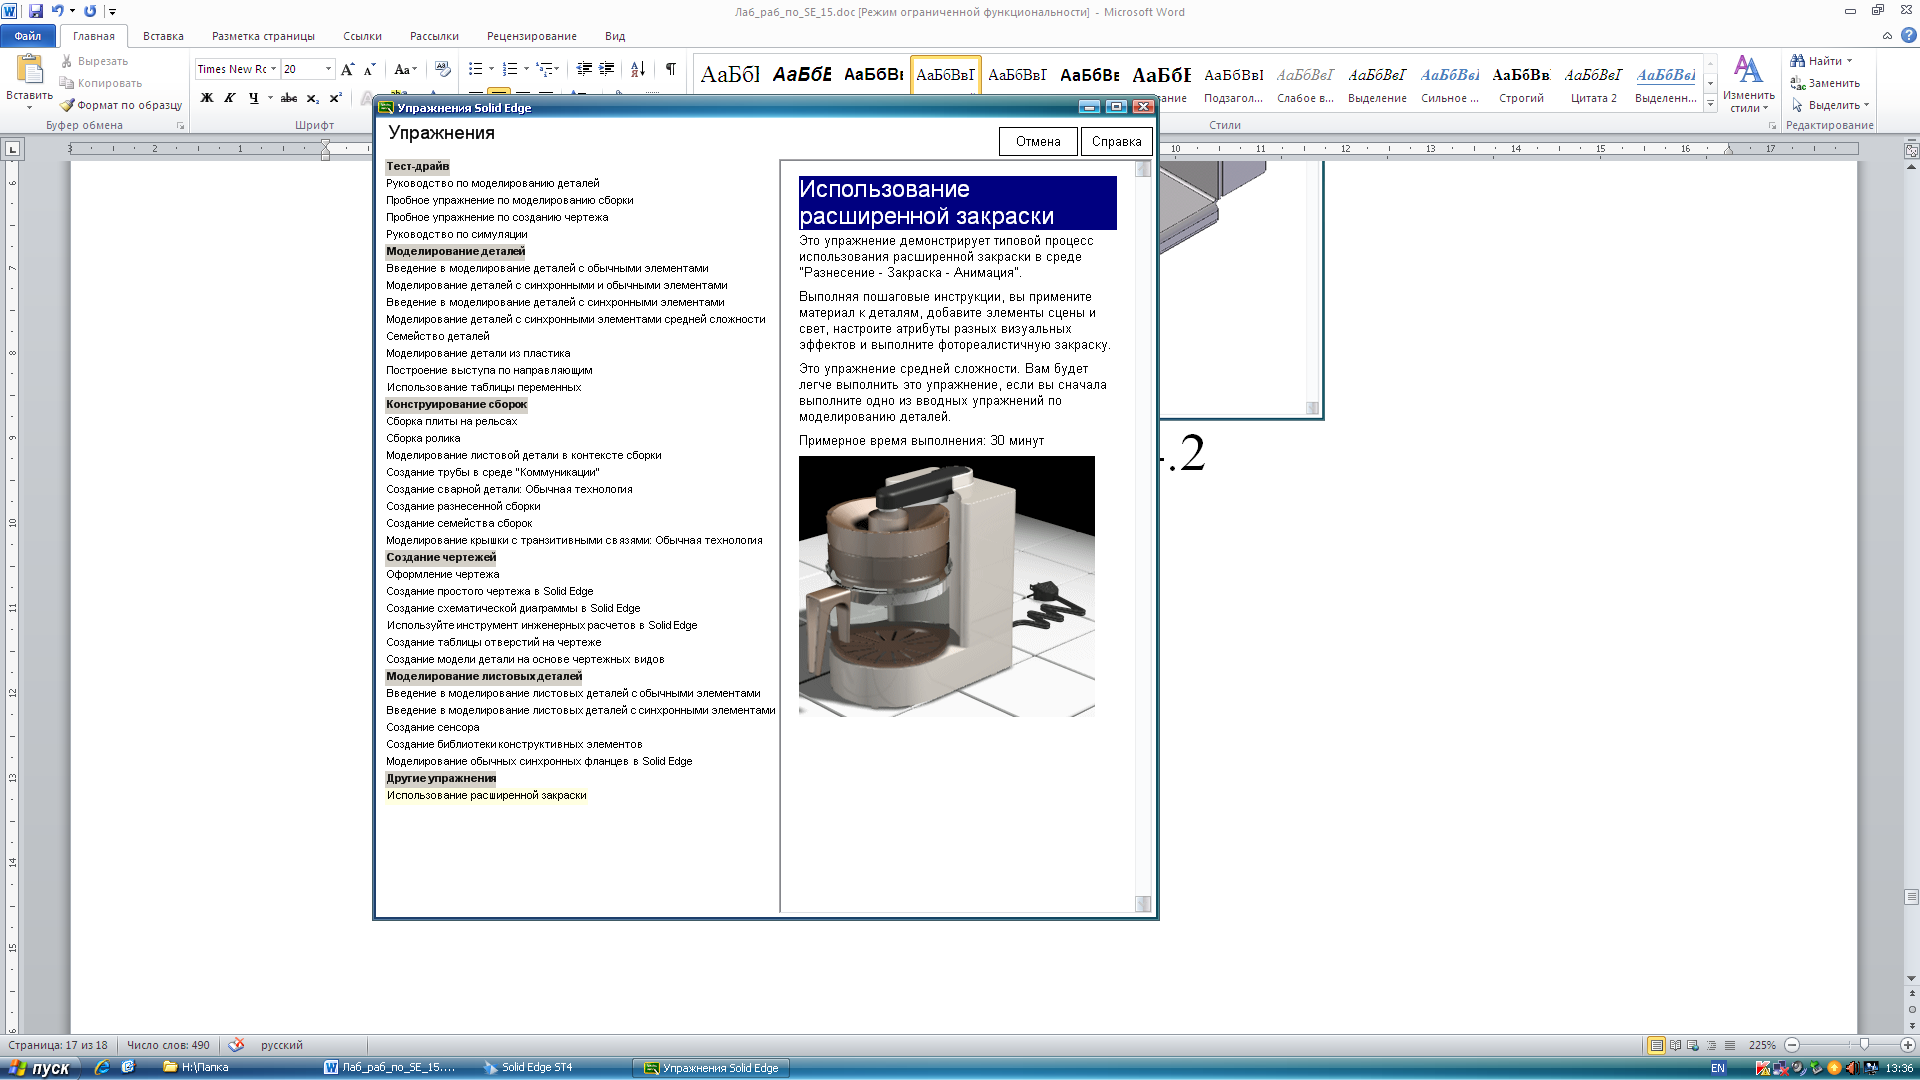Click the Increase Indent icon
The height and width of the screenshot is (1080, 1920).
click(606, 69)
